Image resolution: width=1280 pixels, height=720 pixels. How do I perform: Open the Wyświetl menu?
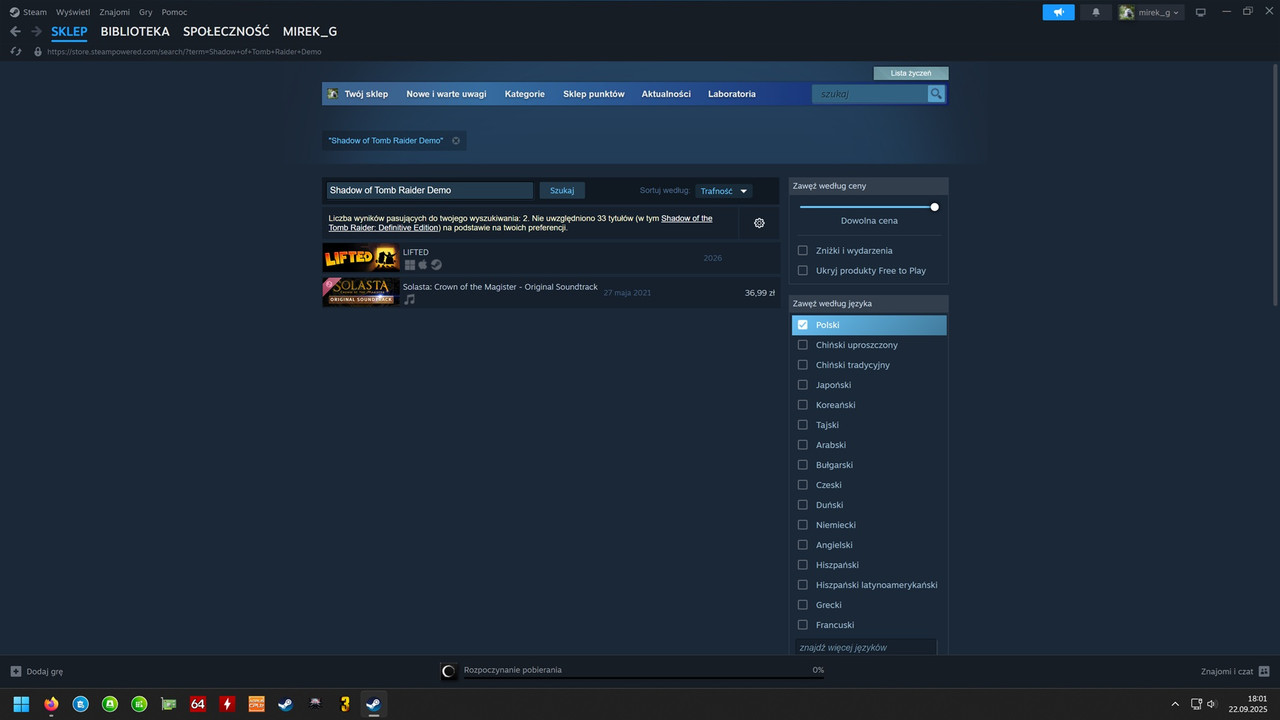click(72, 12)
